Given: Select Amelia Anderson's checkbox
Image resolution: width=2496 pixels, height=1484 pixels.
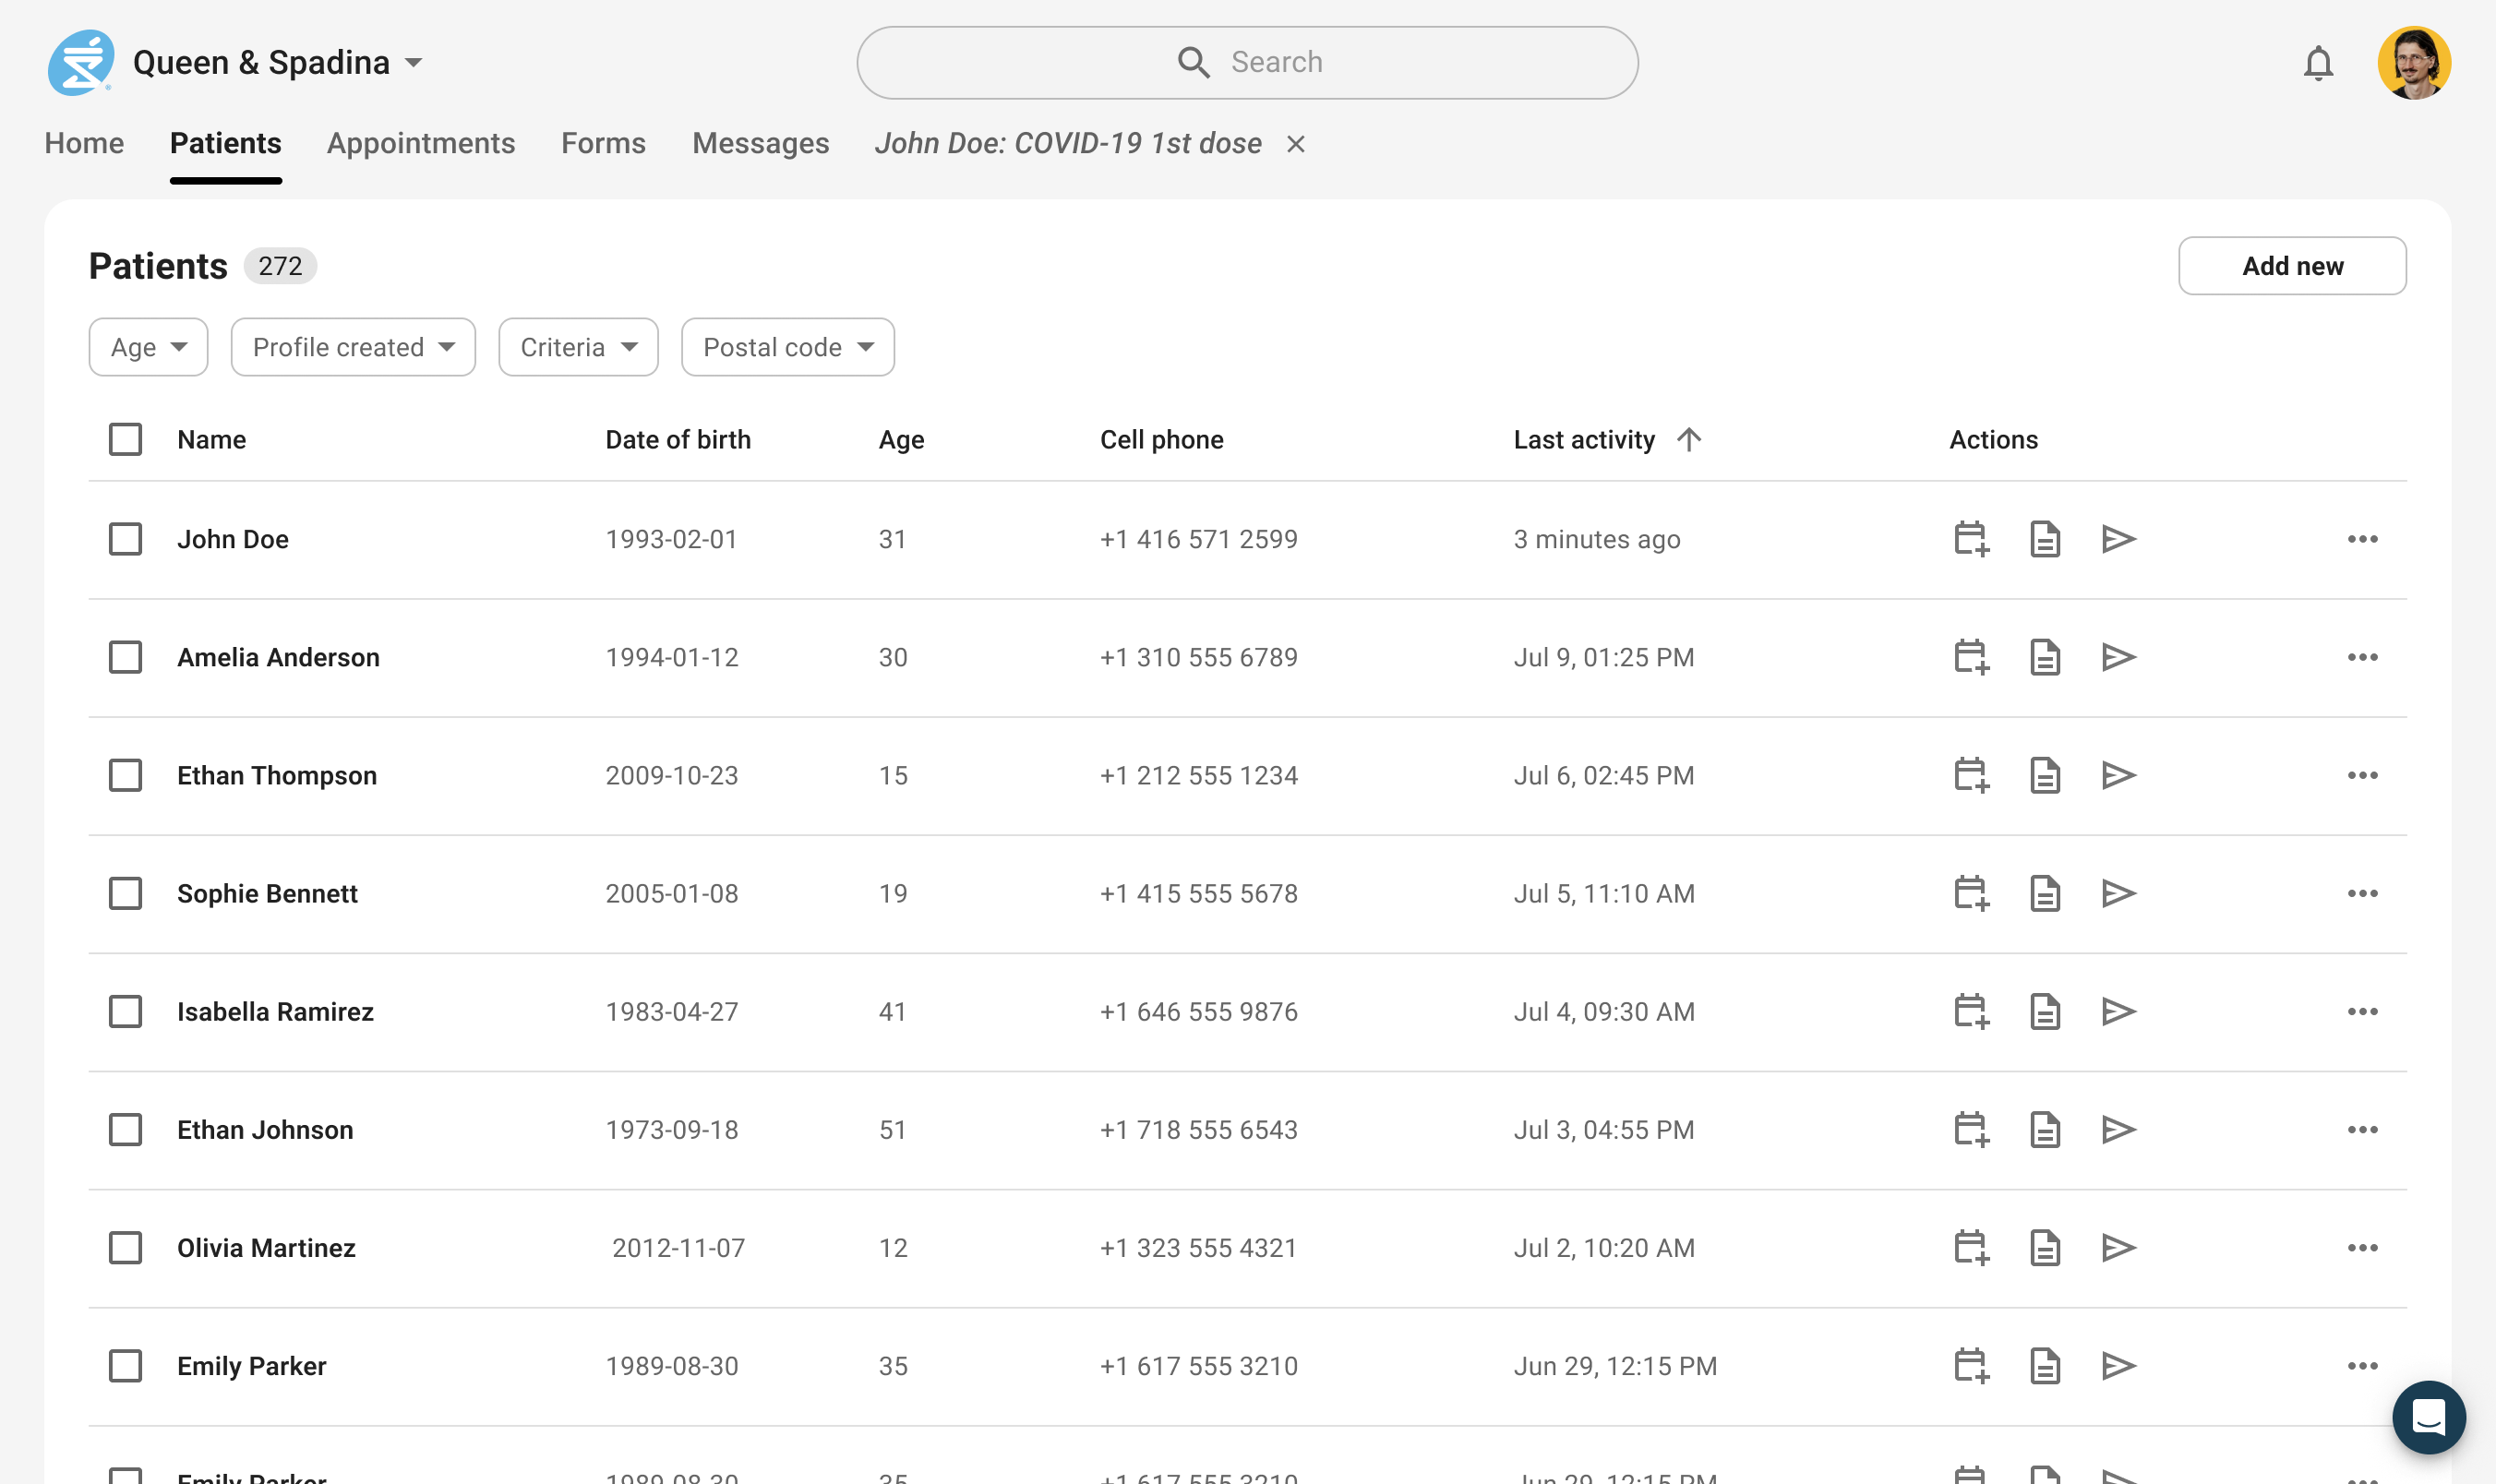Looking at the screenshot, I should point(125,657).
